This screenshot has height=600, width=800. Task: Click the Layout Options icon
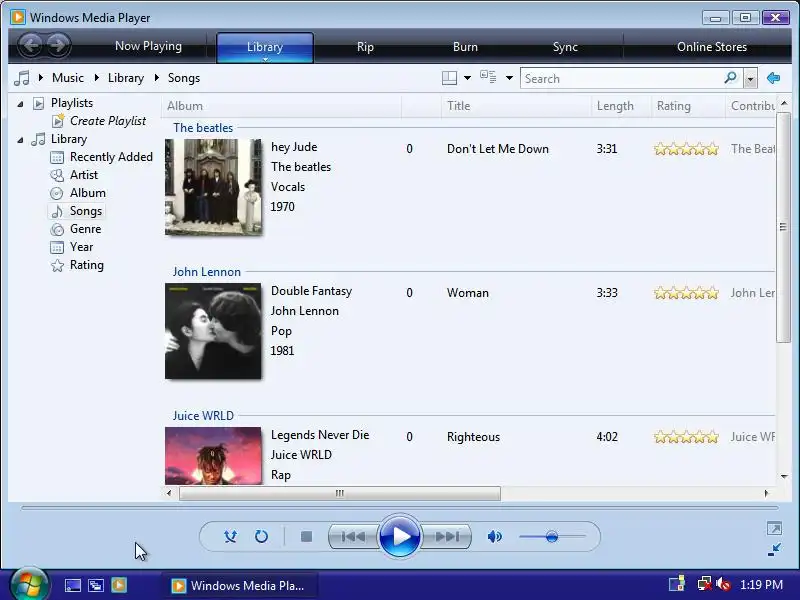tap(449, 78)
